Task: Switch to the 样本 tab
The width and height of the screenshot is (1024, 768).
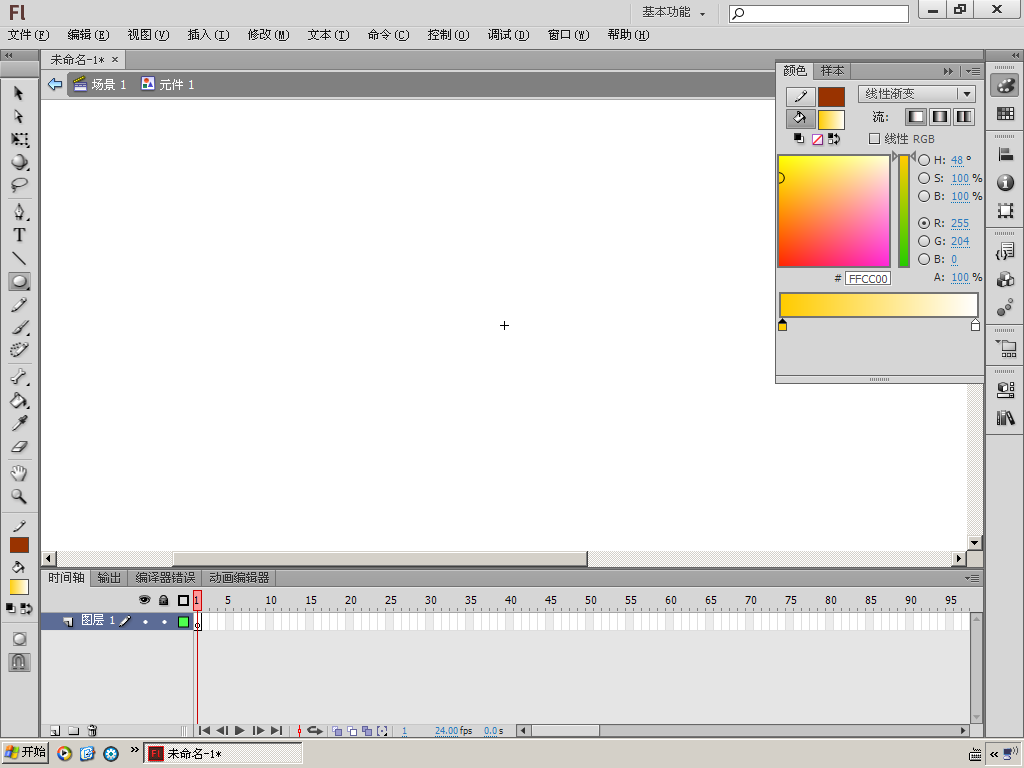Action: pos(832,71)
